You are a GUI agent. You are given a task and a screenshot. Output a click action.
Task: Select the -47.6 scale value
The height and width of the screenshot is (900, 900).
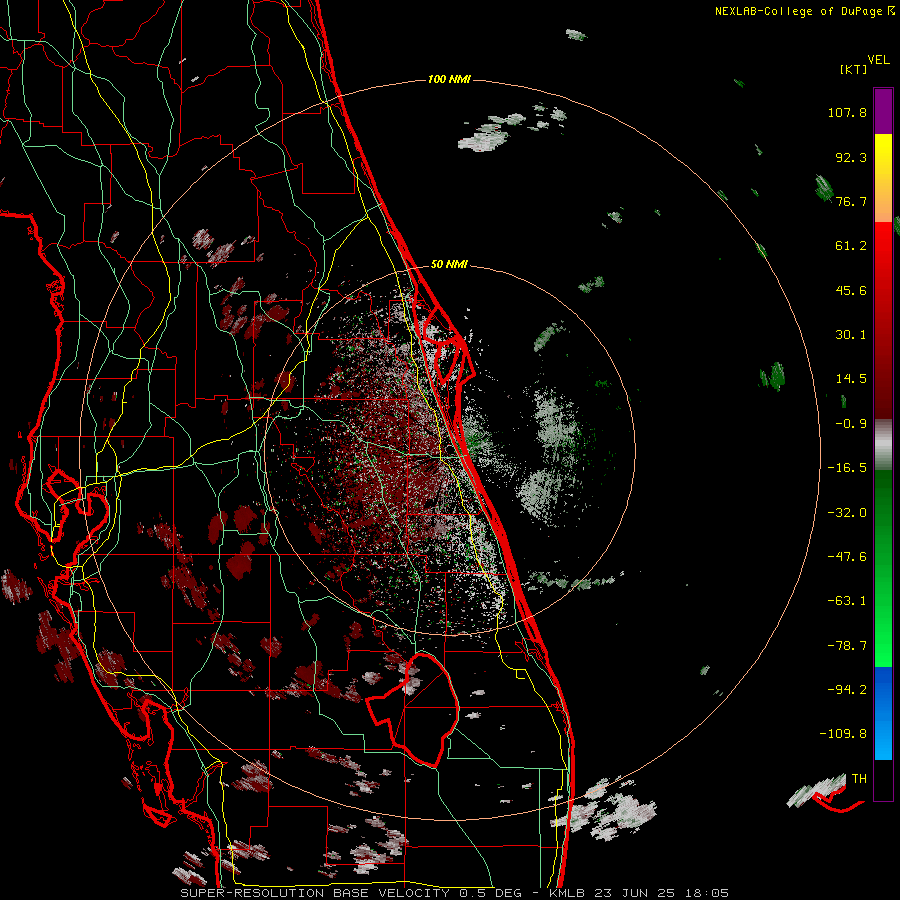coord(847,557)
